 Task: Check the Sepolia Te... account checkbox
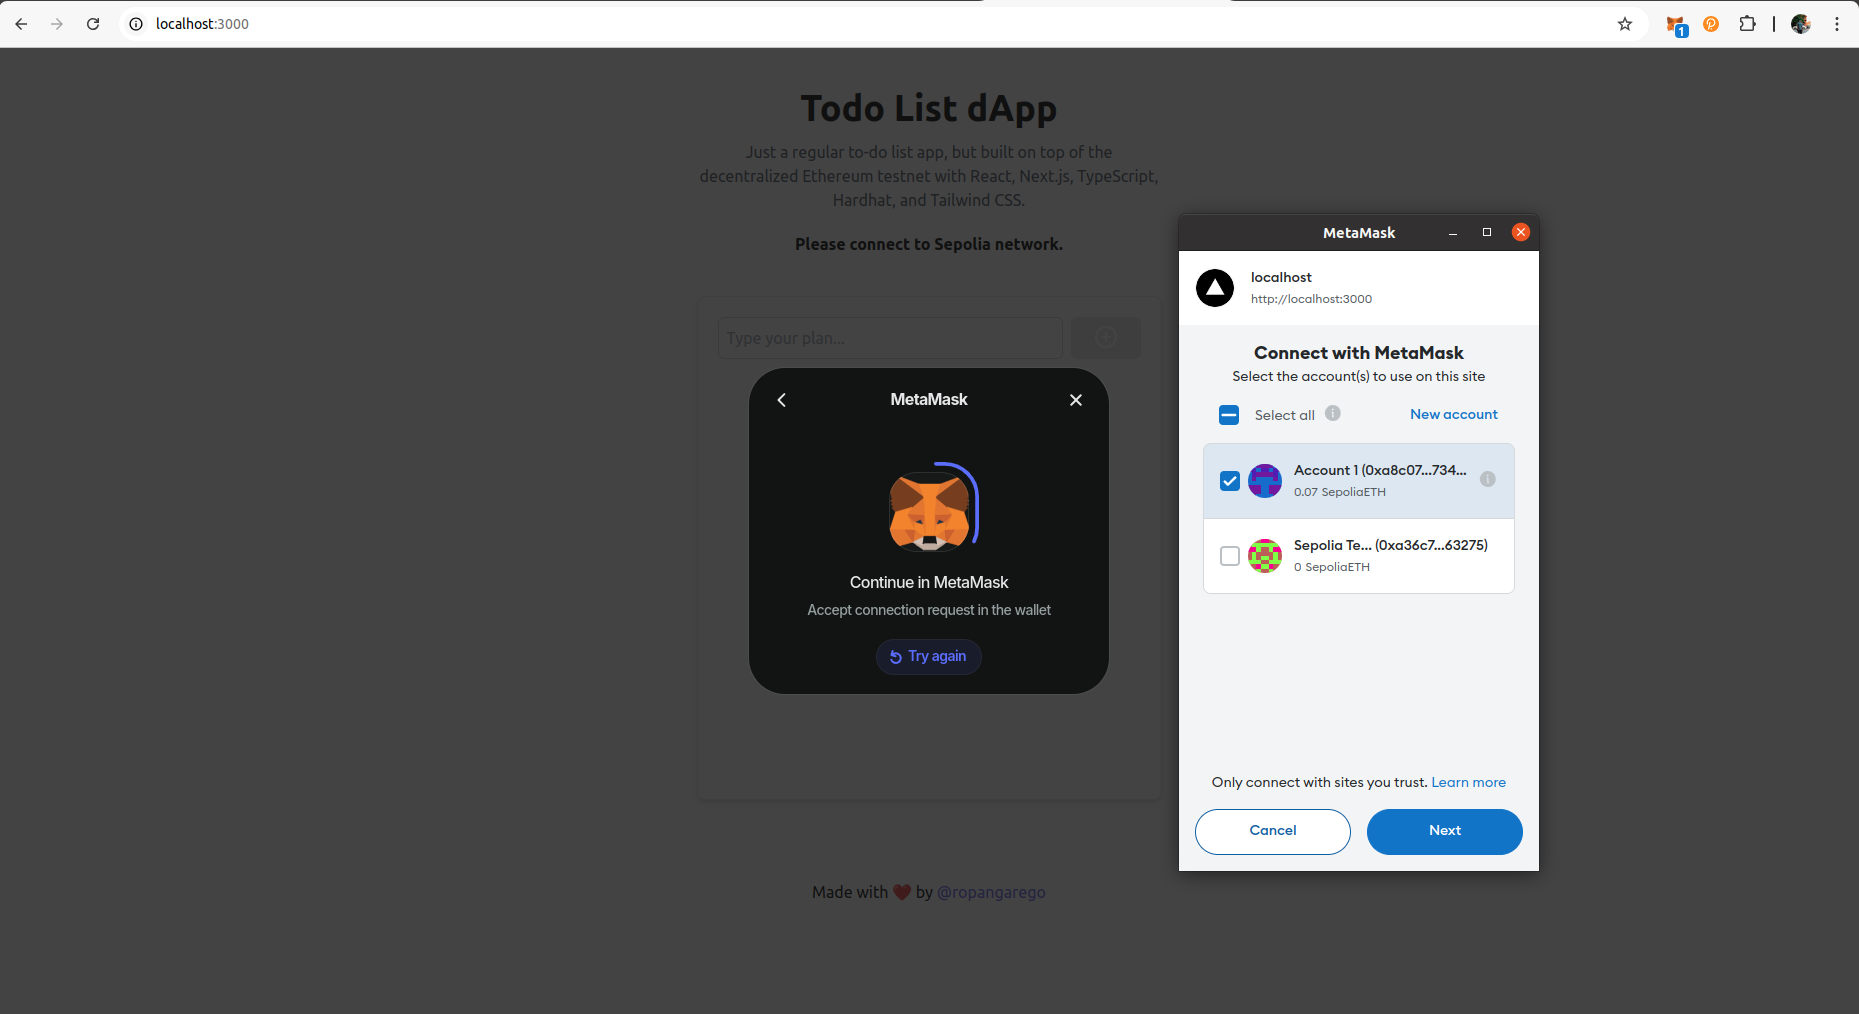(1230, 556)
